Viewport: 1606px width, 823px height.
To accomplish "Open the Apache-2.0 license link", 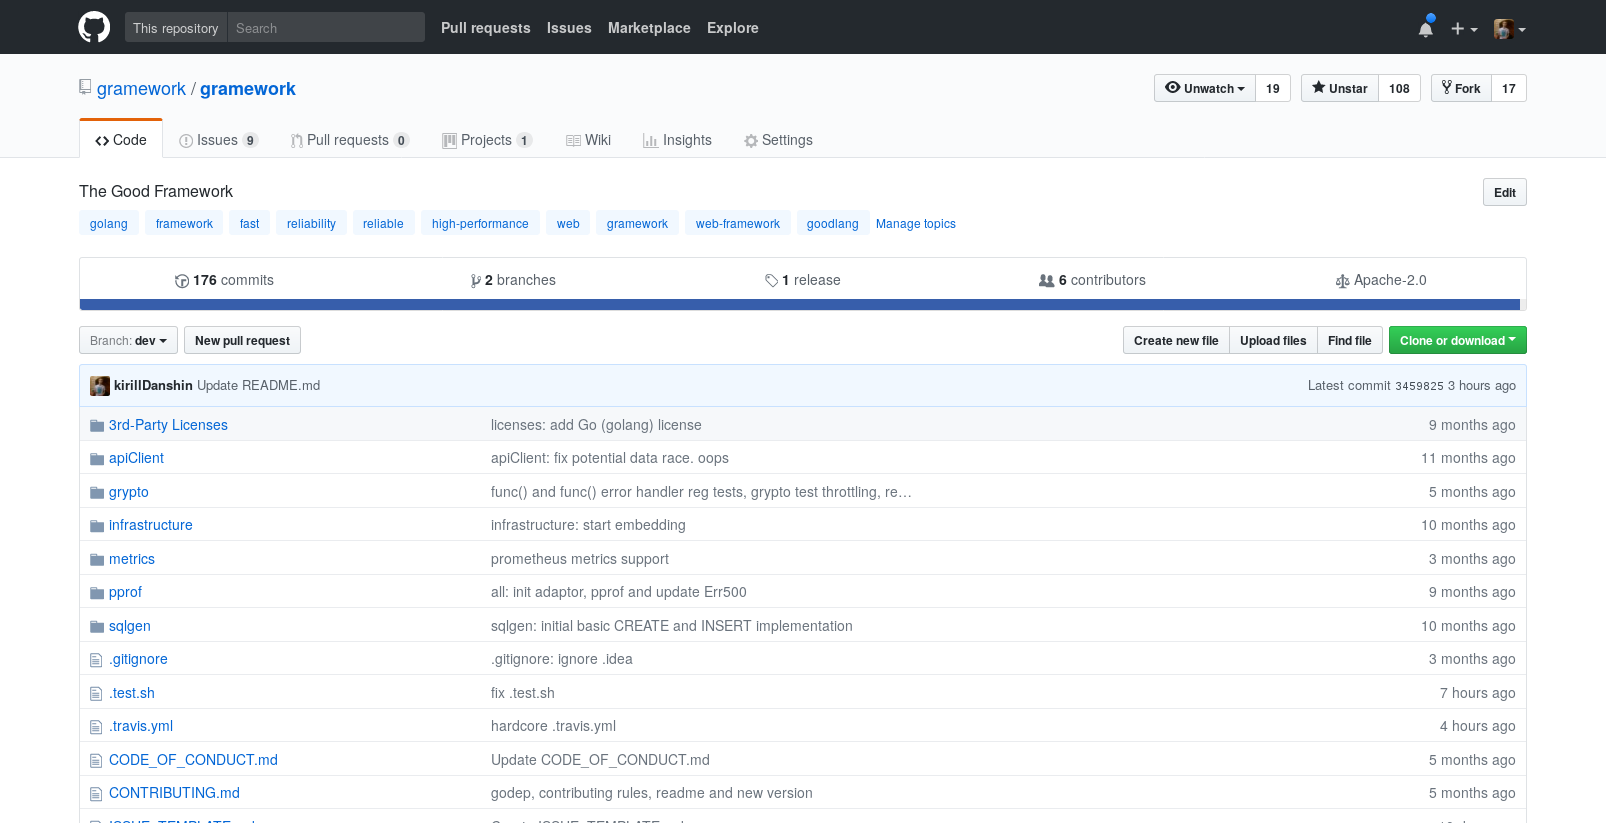I will [x=1381, y=280].
